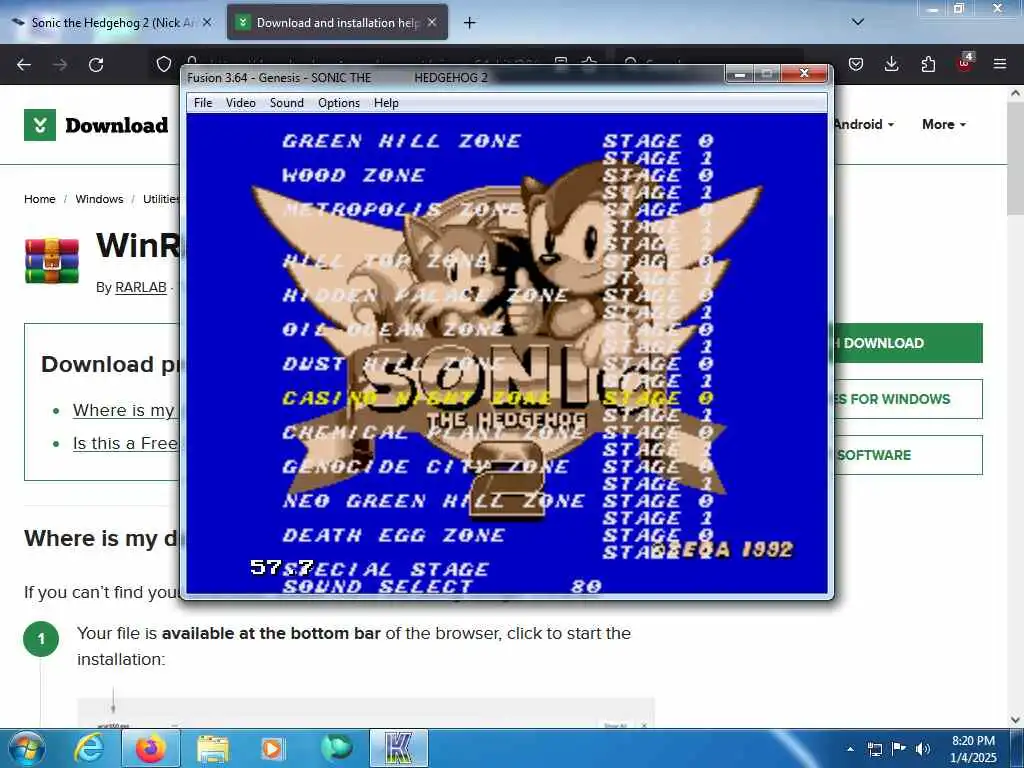
Task: Open the Firefox hamburger application menu
Action: [x=1000, y=64]
